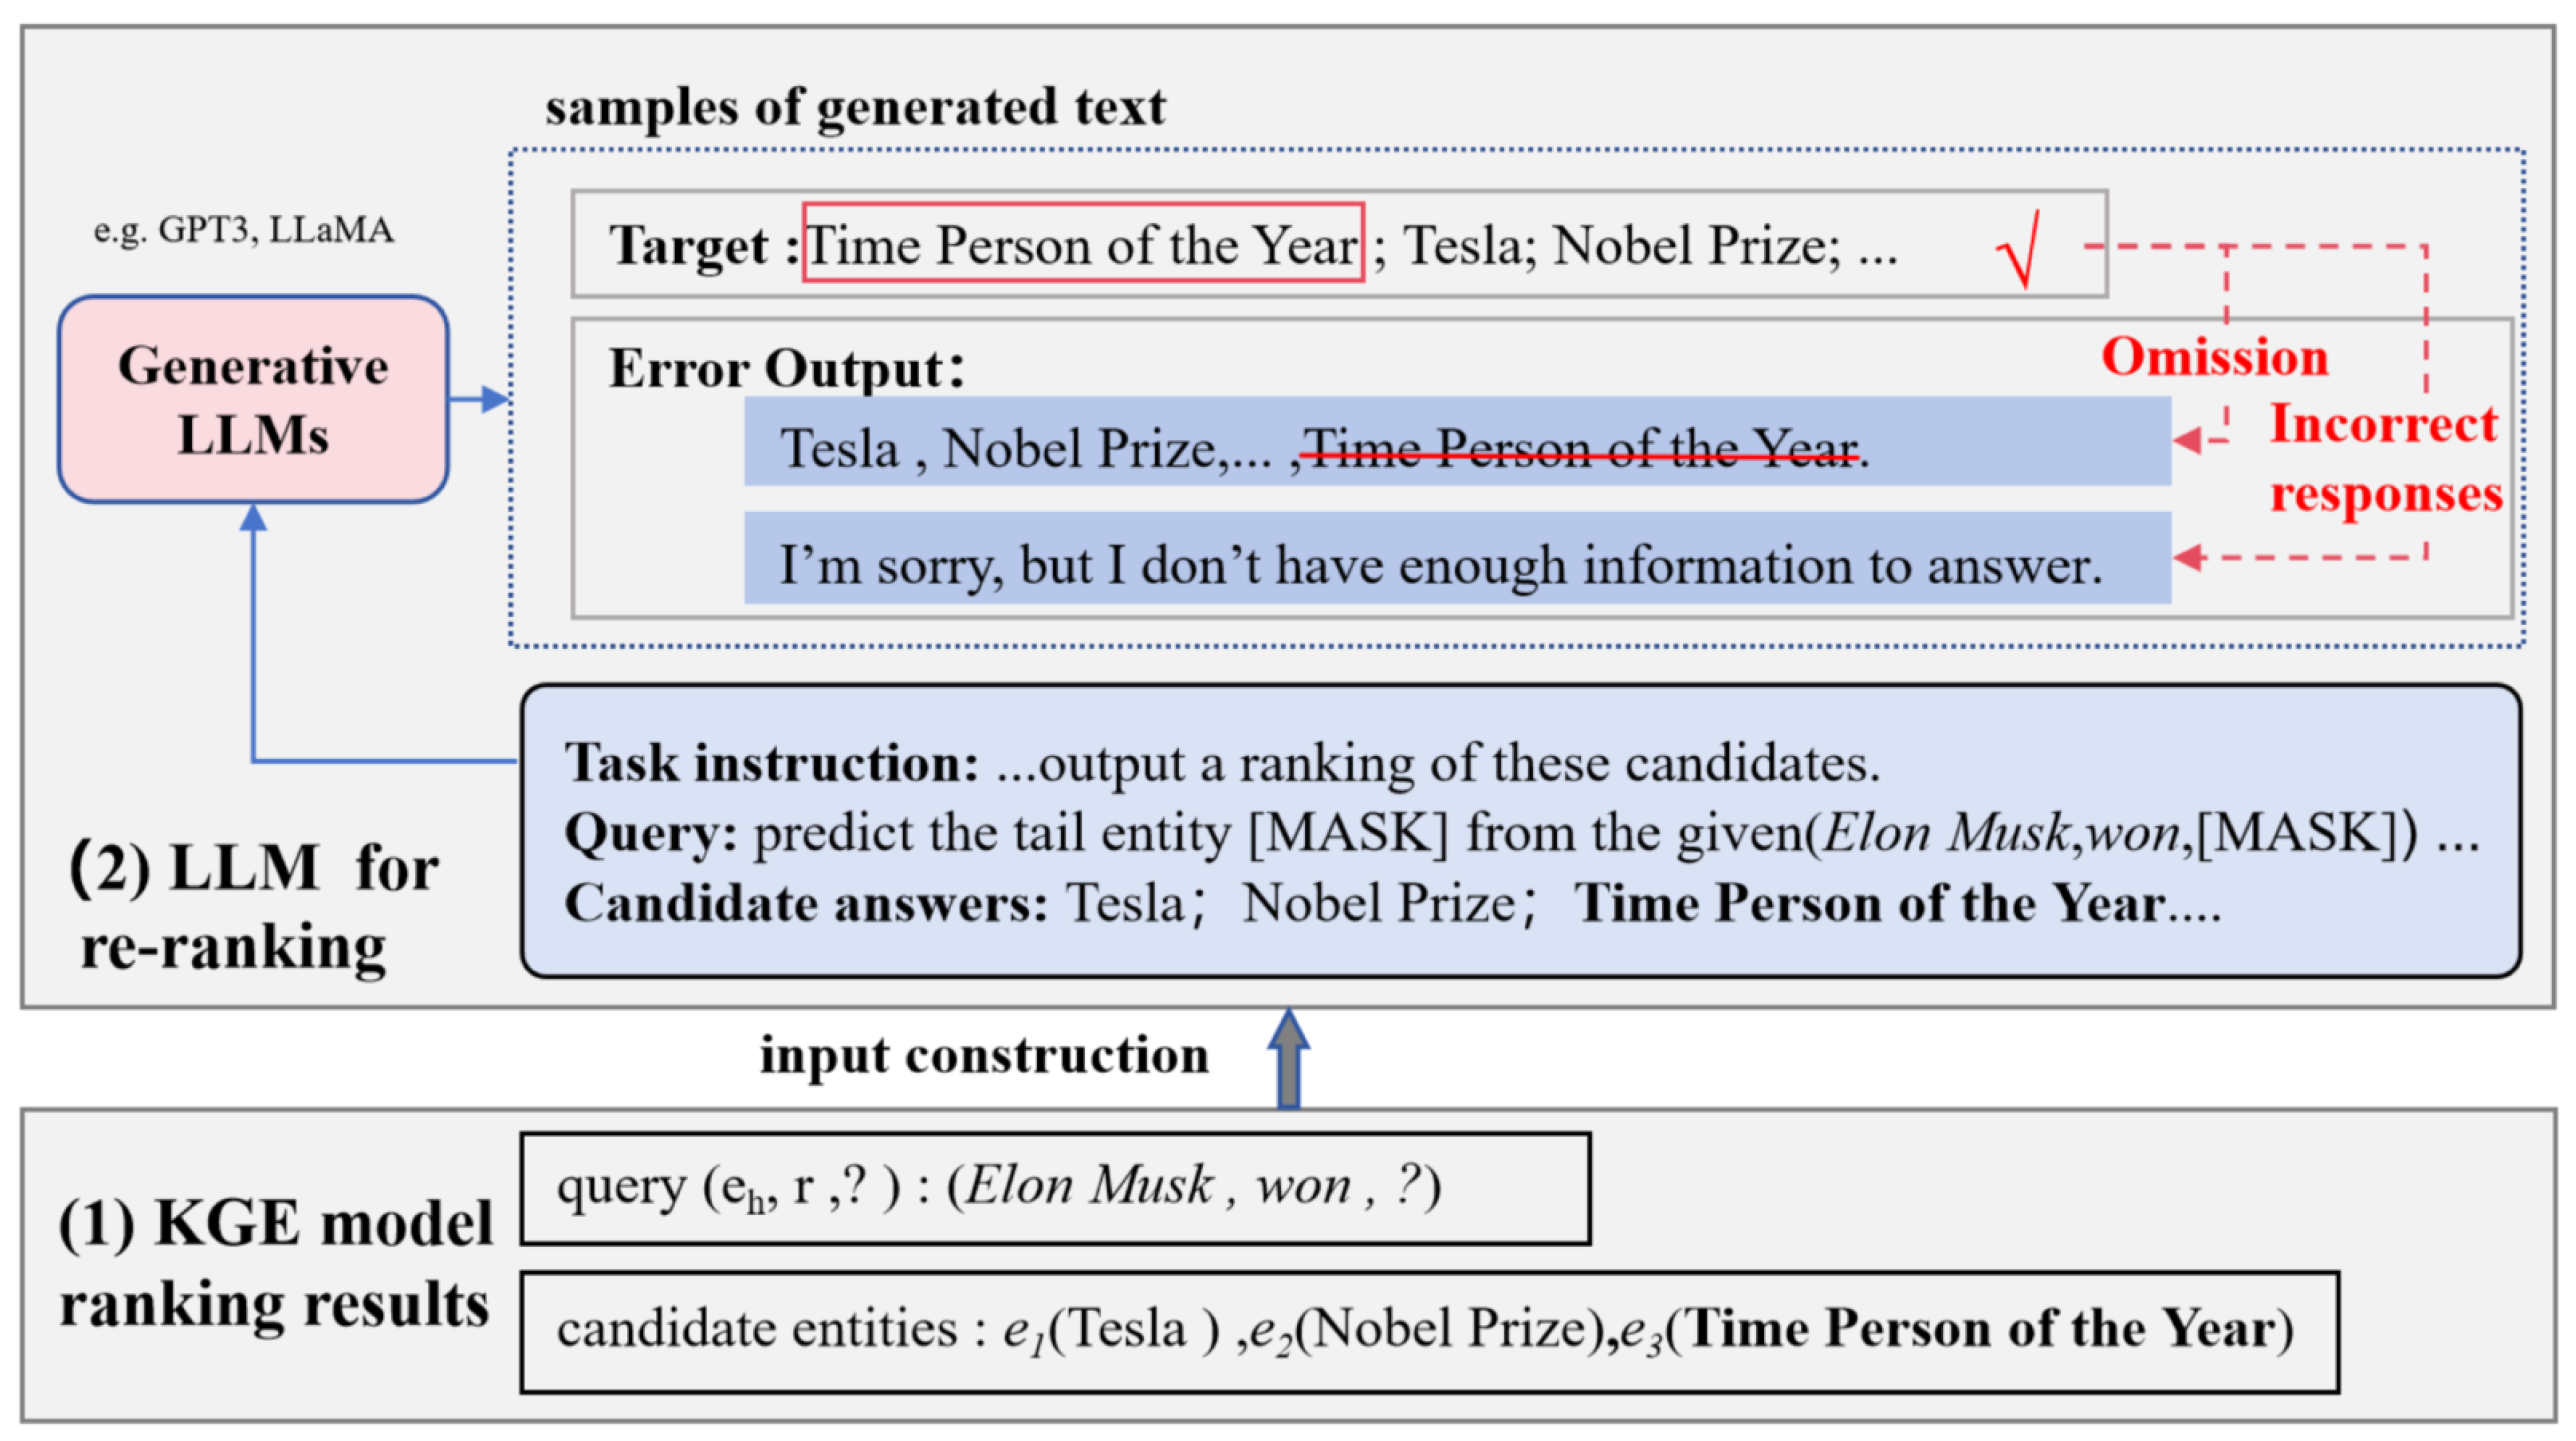Click the blue arrowhead below Generative LLMs box
2576x1441 pixels.
click(x=253, y=518)
